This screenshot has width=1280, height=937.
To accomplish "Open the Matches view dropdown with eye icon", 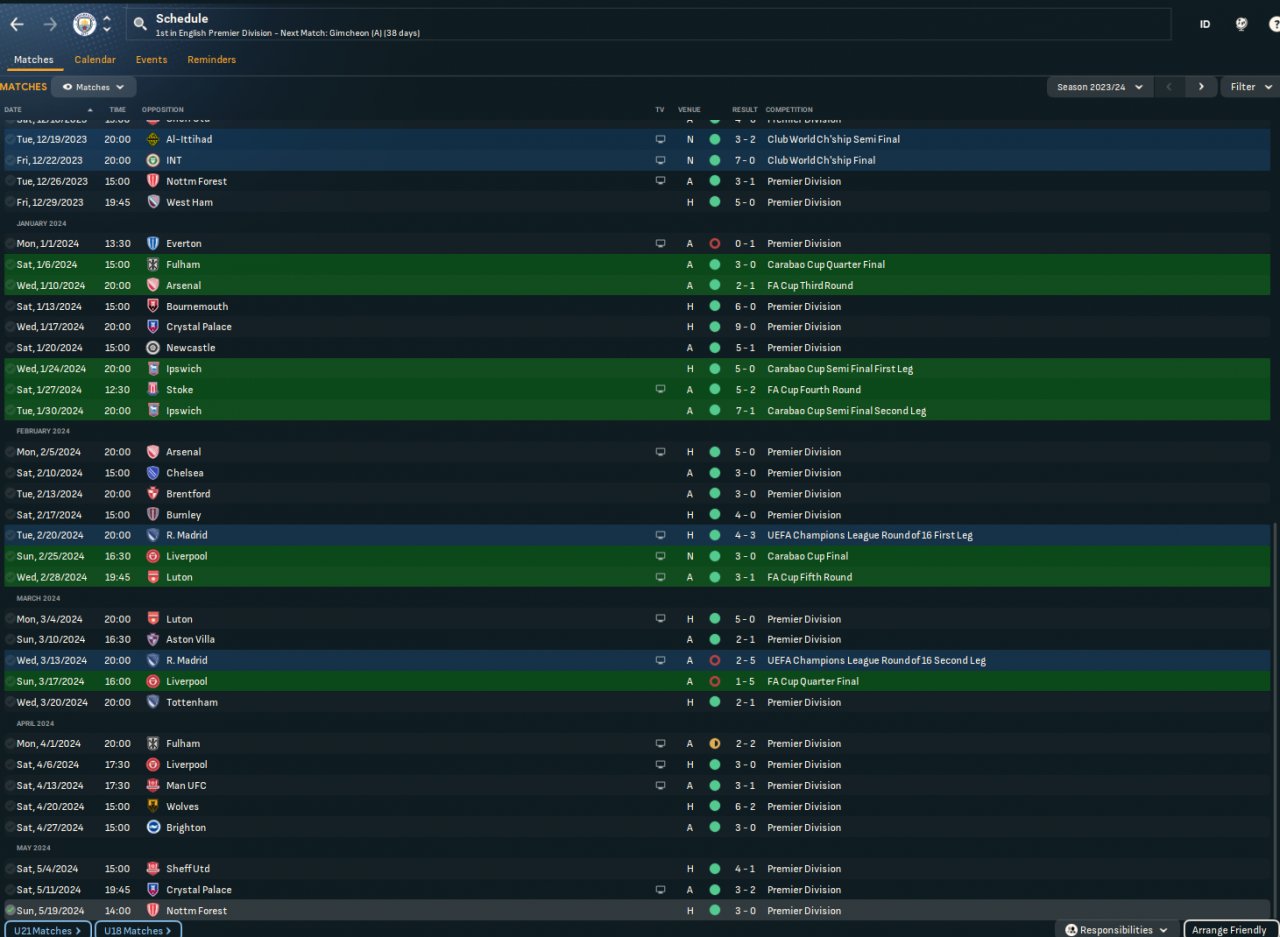I will coord(94,87).
